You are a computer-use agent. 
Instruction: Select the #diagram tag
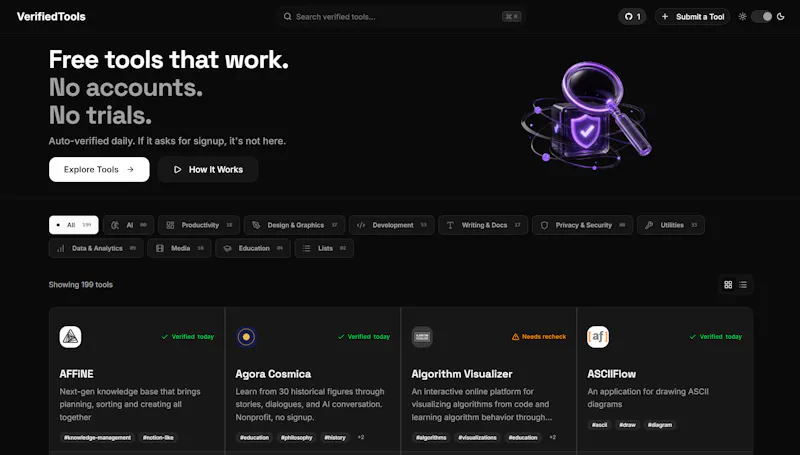pyautogui.click(x=660, y=425)
